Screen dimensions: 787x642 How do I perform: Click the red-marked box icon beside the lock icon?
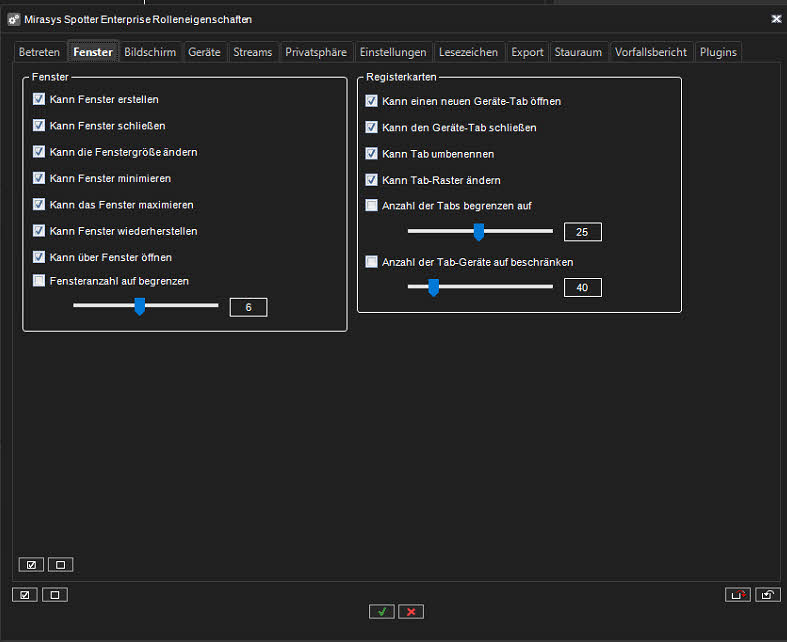737,594
